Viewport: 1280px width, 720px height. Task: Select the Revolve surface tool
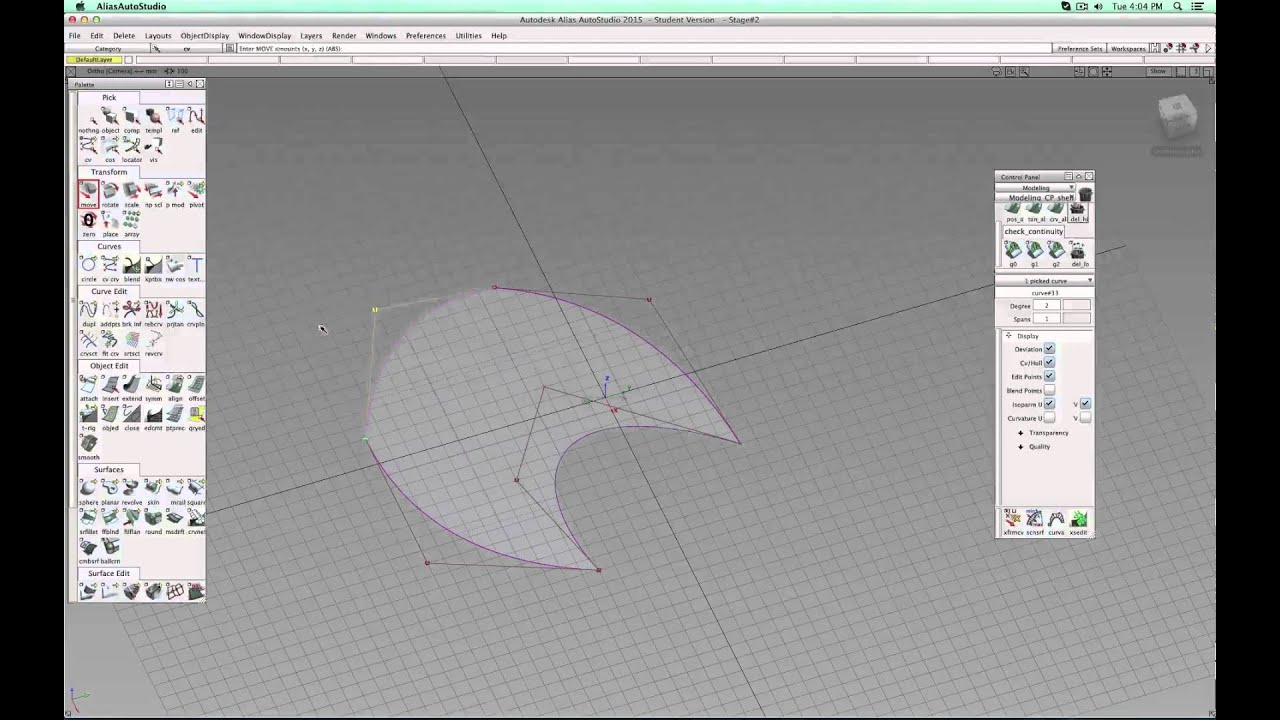[x=132, y=491]
